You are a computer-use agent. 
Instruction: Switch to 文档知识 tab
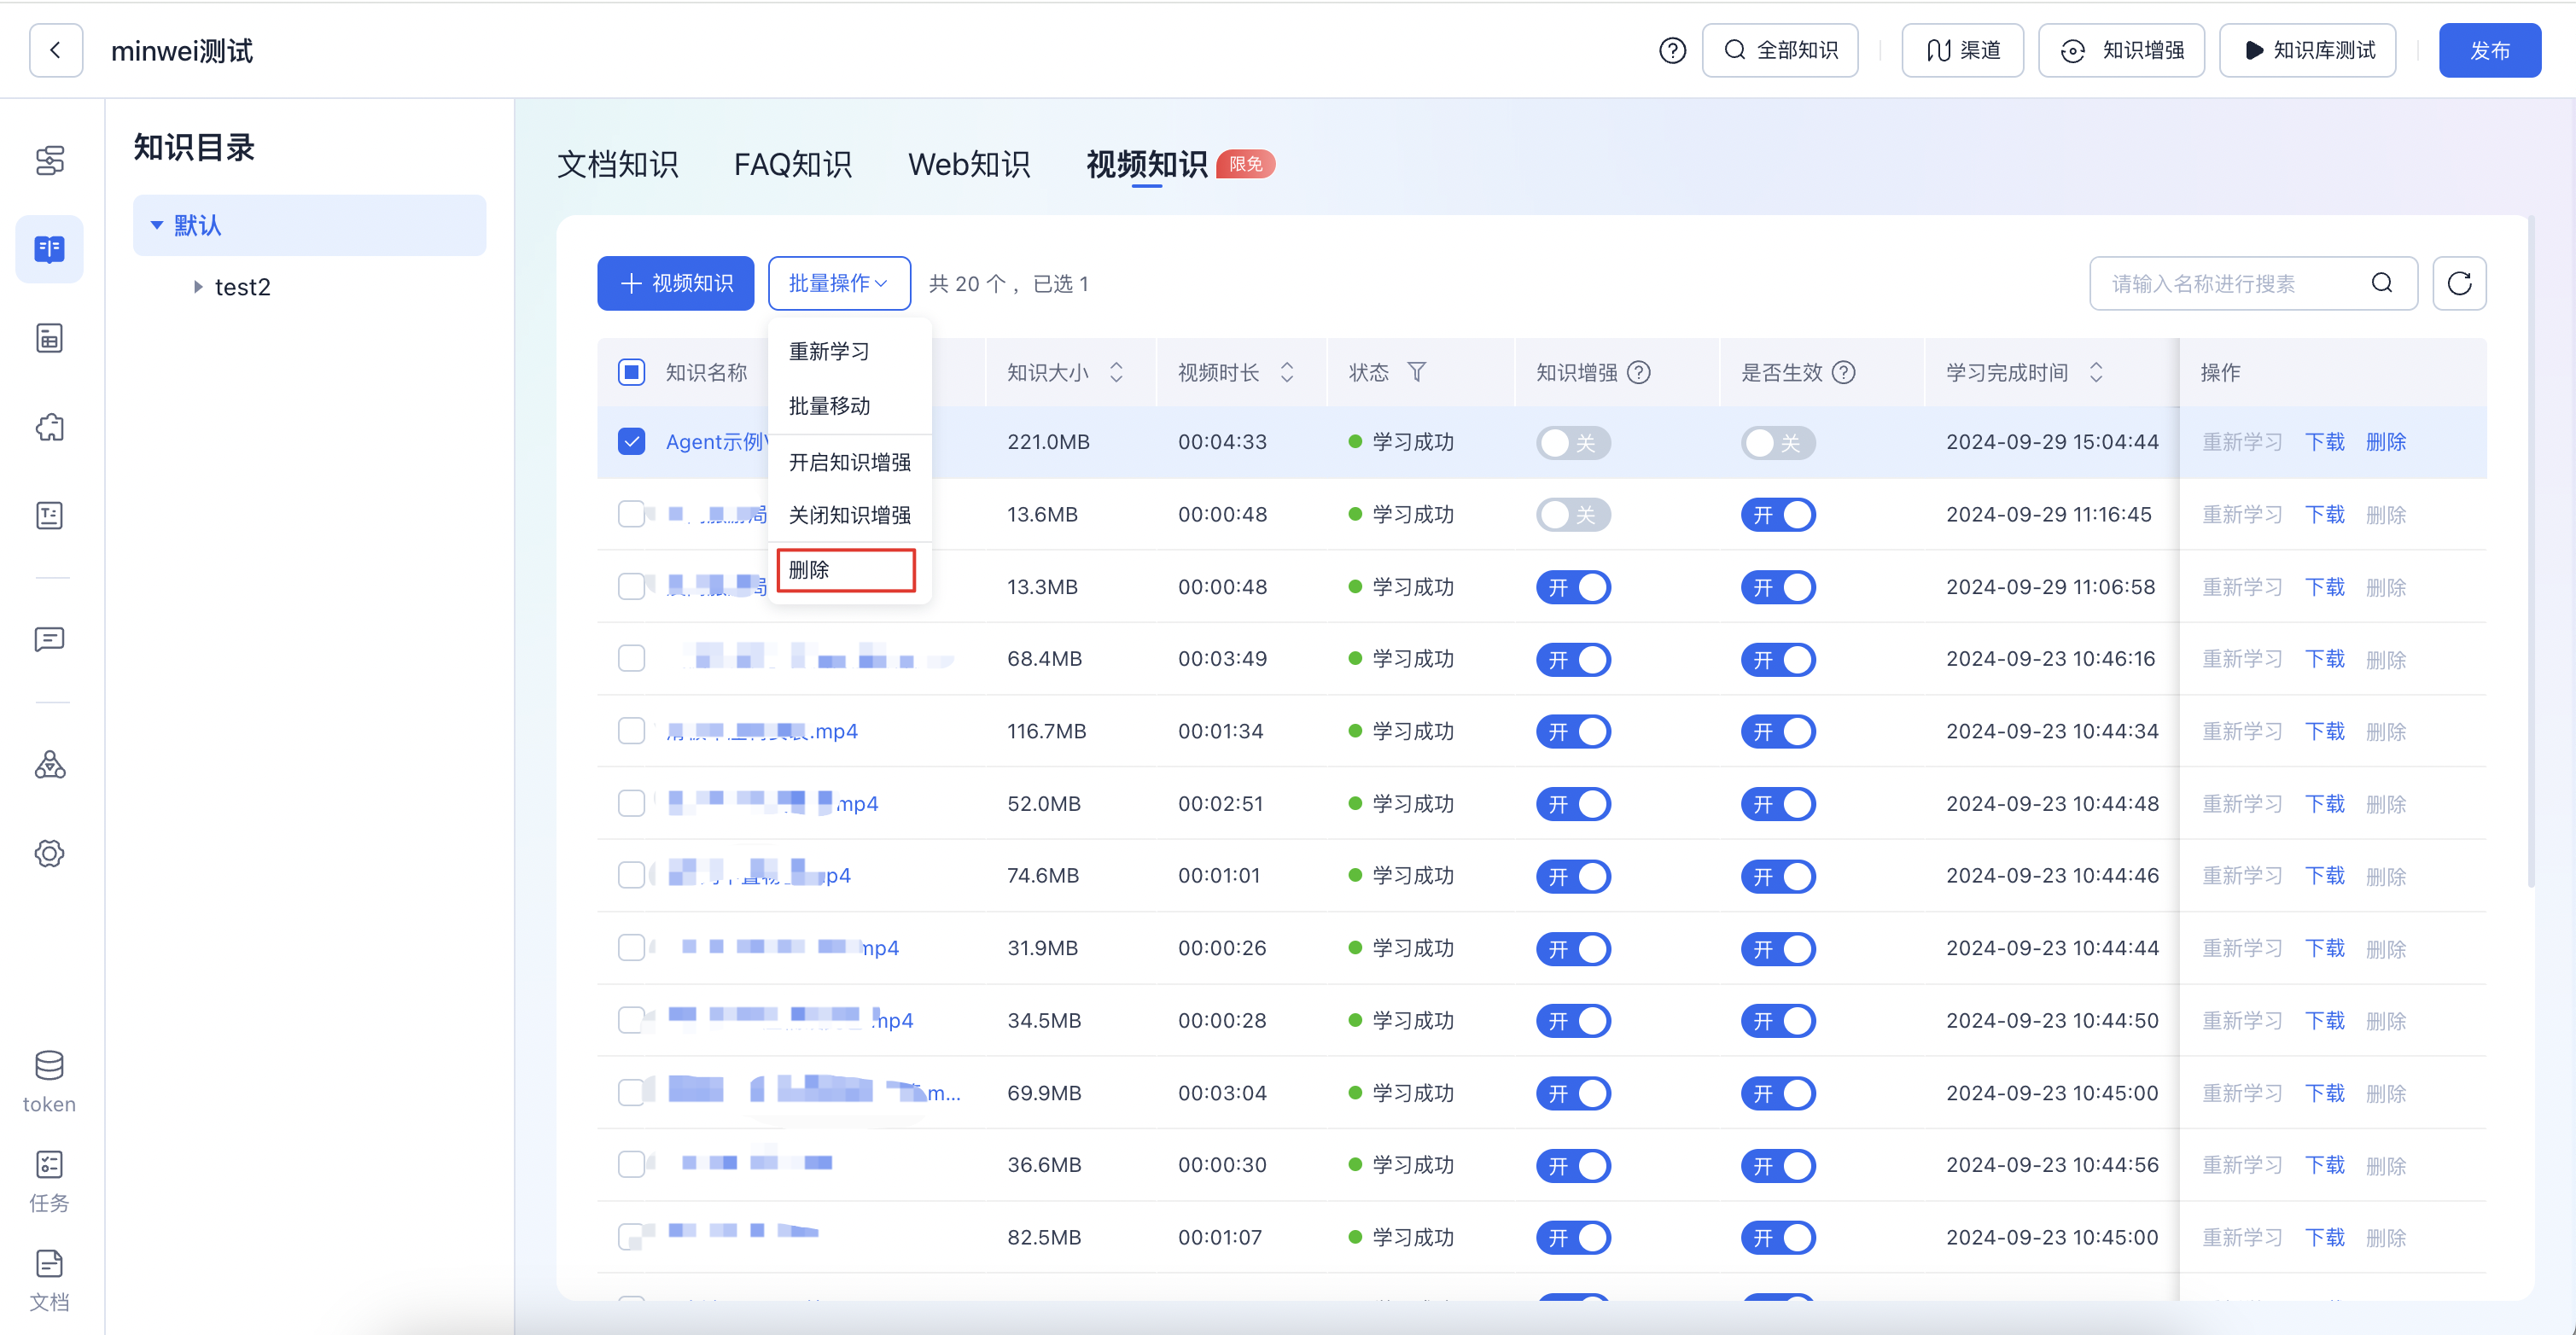click(x=617, y=164)
